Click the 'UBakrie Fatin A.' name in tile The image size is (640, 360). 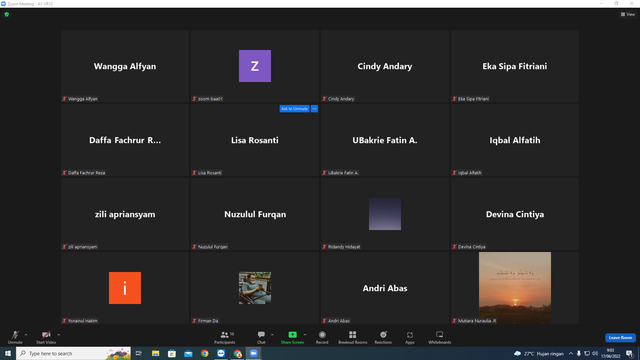[384, 140]
